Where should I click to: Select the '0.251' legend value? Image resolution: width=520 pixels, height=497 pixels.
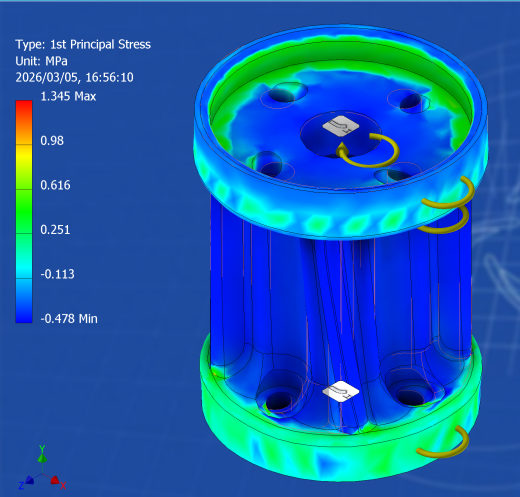coord(55,230)
